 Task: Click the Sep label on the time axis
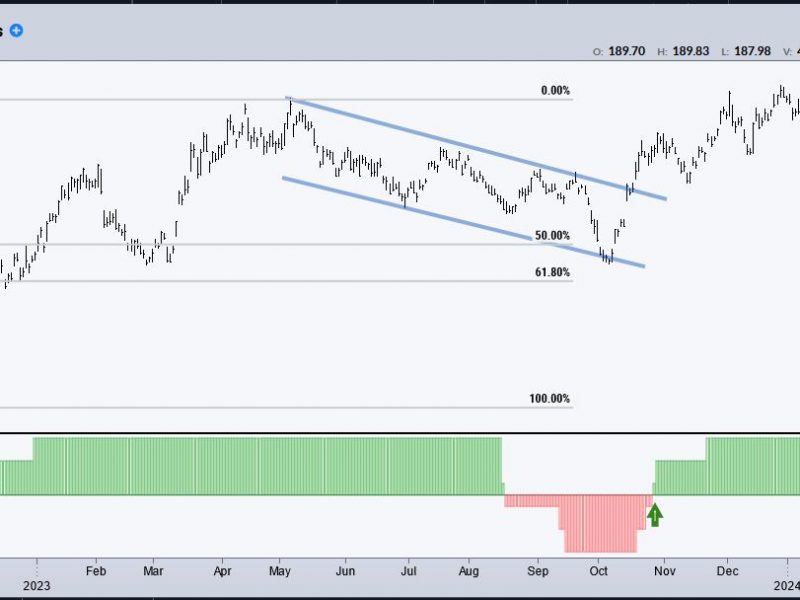click(538, 571)
